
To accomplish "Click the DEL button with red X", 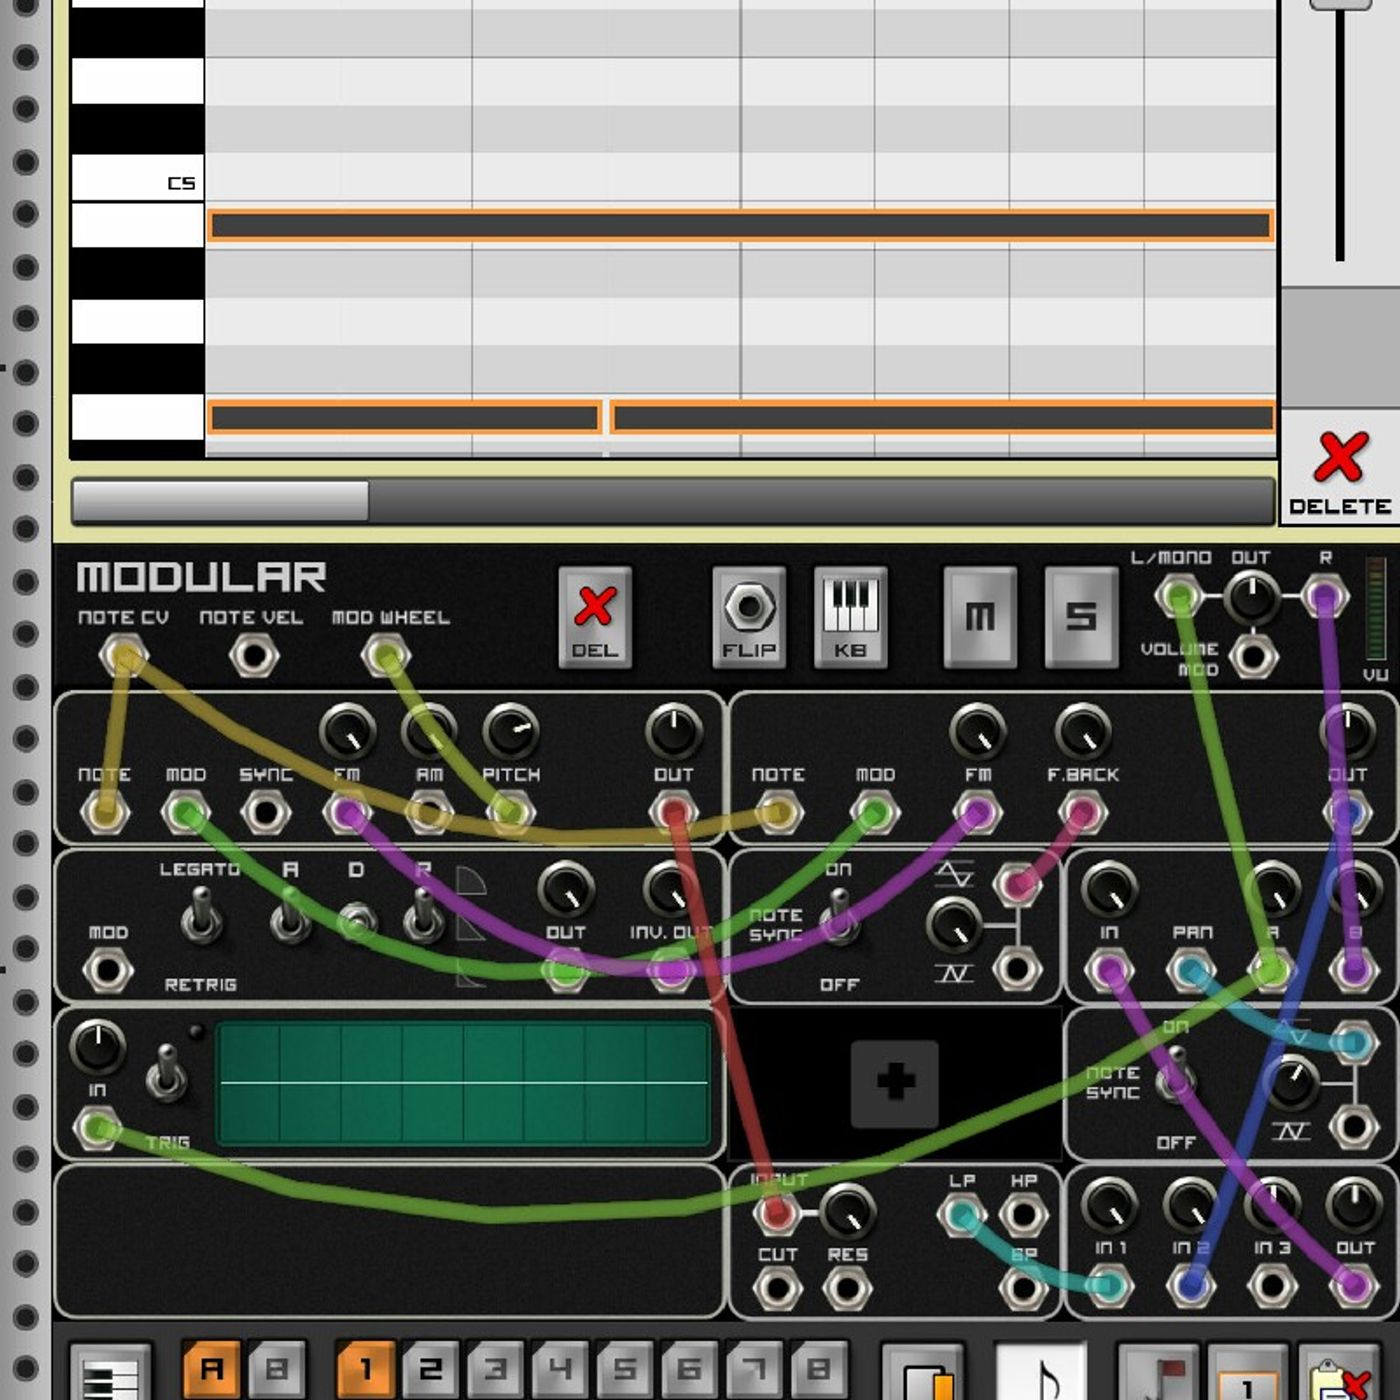I will point(594,618).
